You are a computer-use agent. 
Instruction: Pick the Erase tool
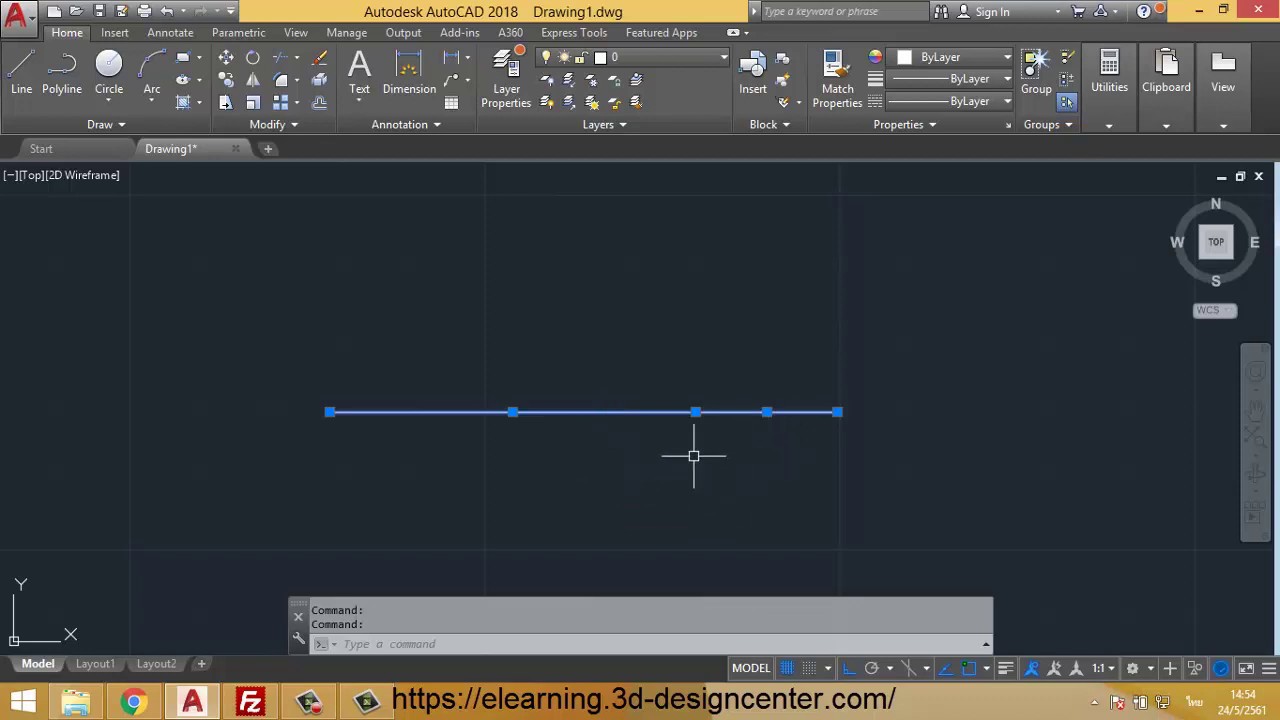[319, 58]
